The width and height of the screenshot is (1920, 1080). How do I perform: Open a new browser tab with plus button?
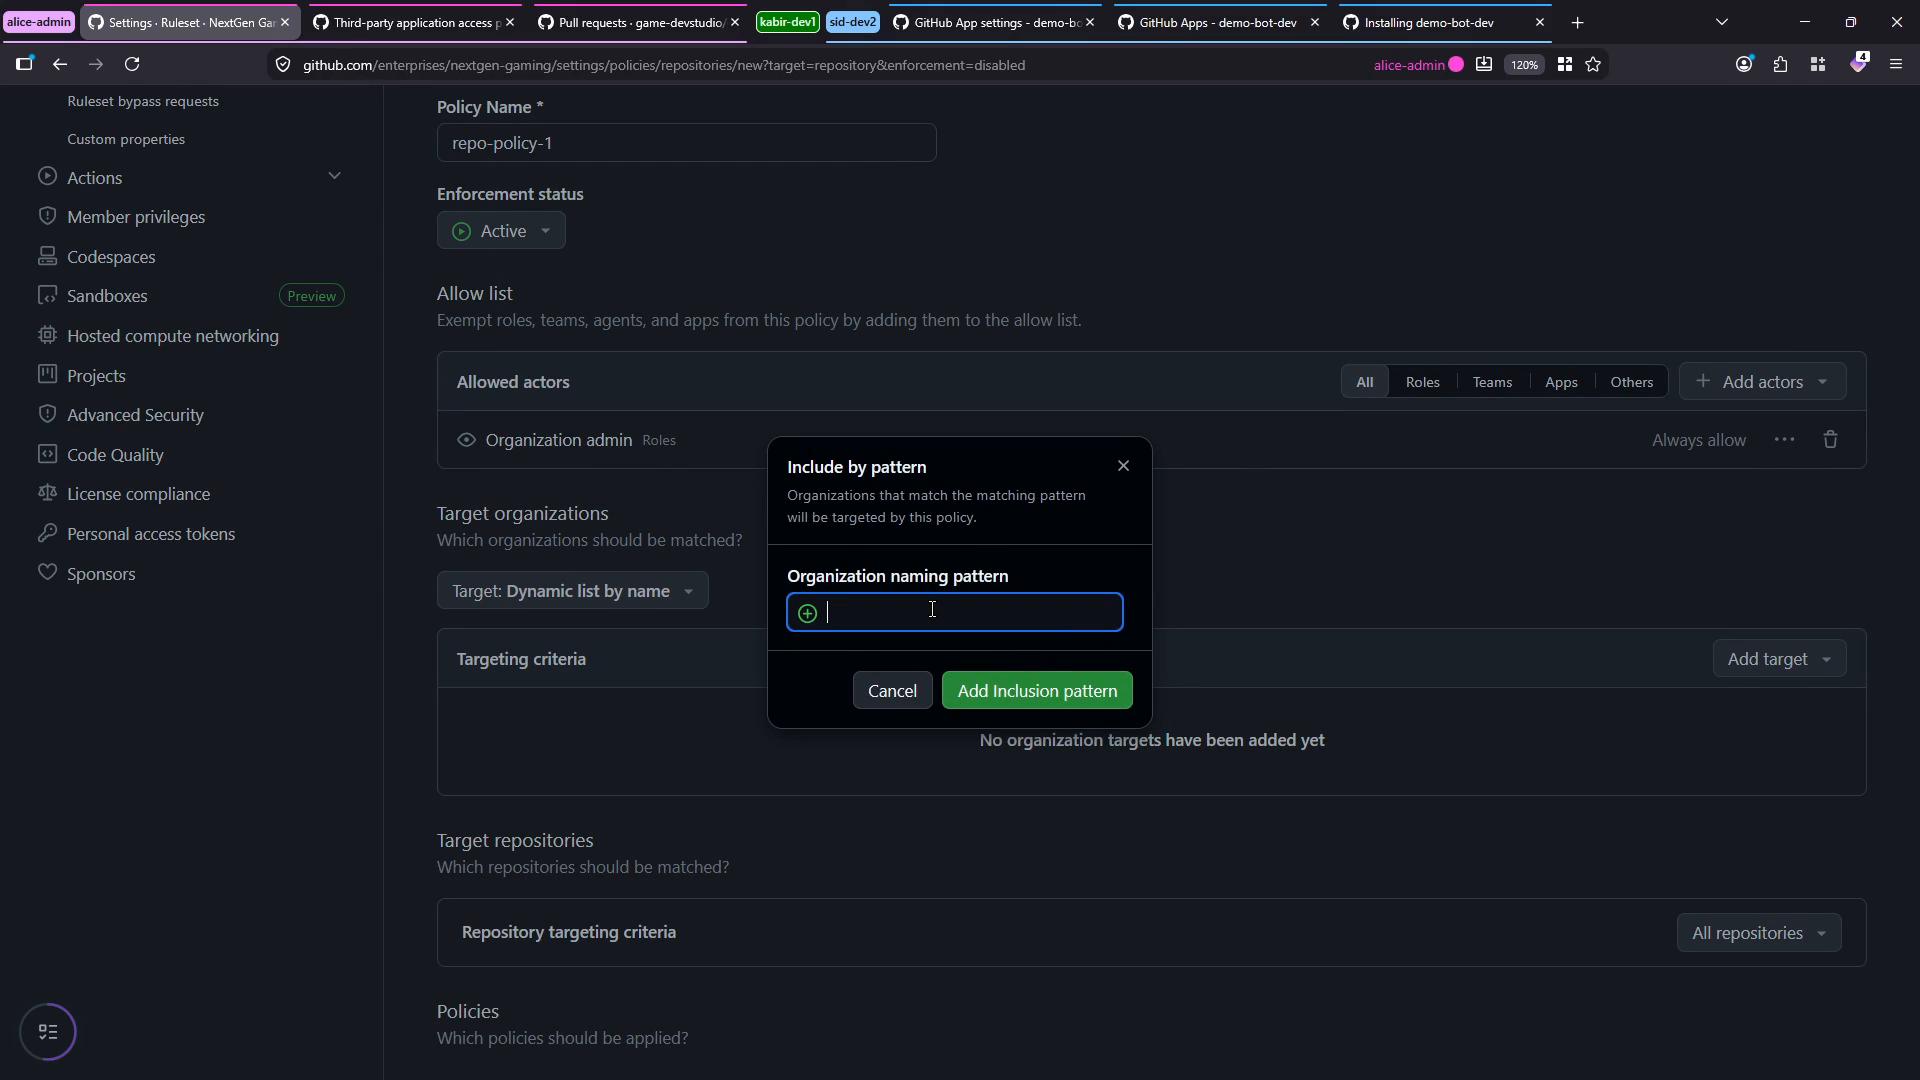(x=1578, y=22)
